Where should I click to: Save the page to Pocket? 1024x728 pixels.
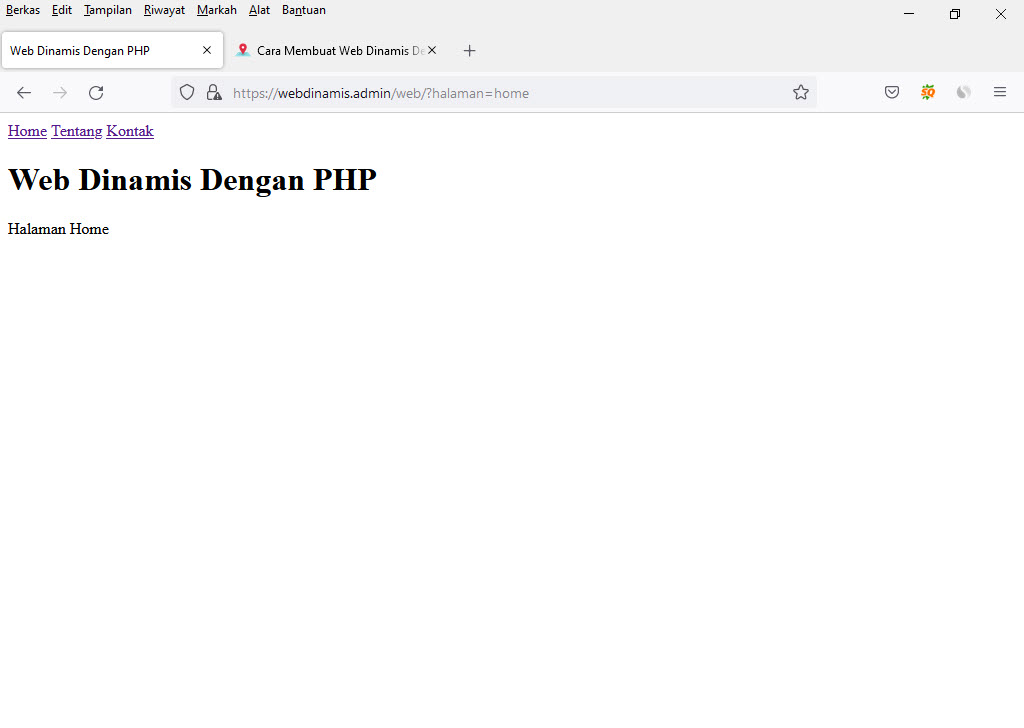pos(891,92)
